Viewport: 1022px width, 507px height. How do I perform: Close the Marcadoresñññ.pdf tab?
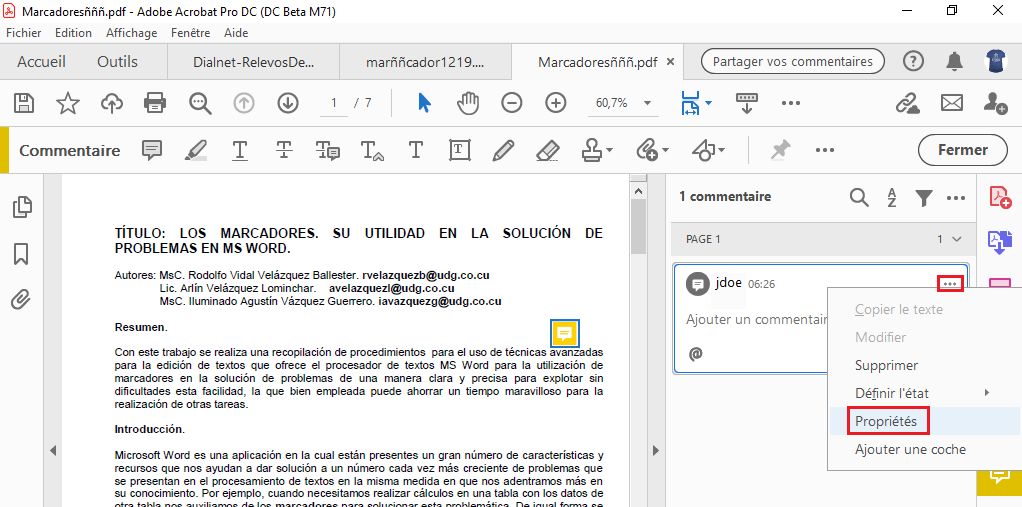(671, 63)
